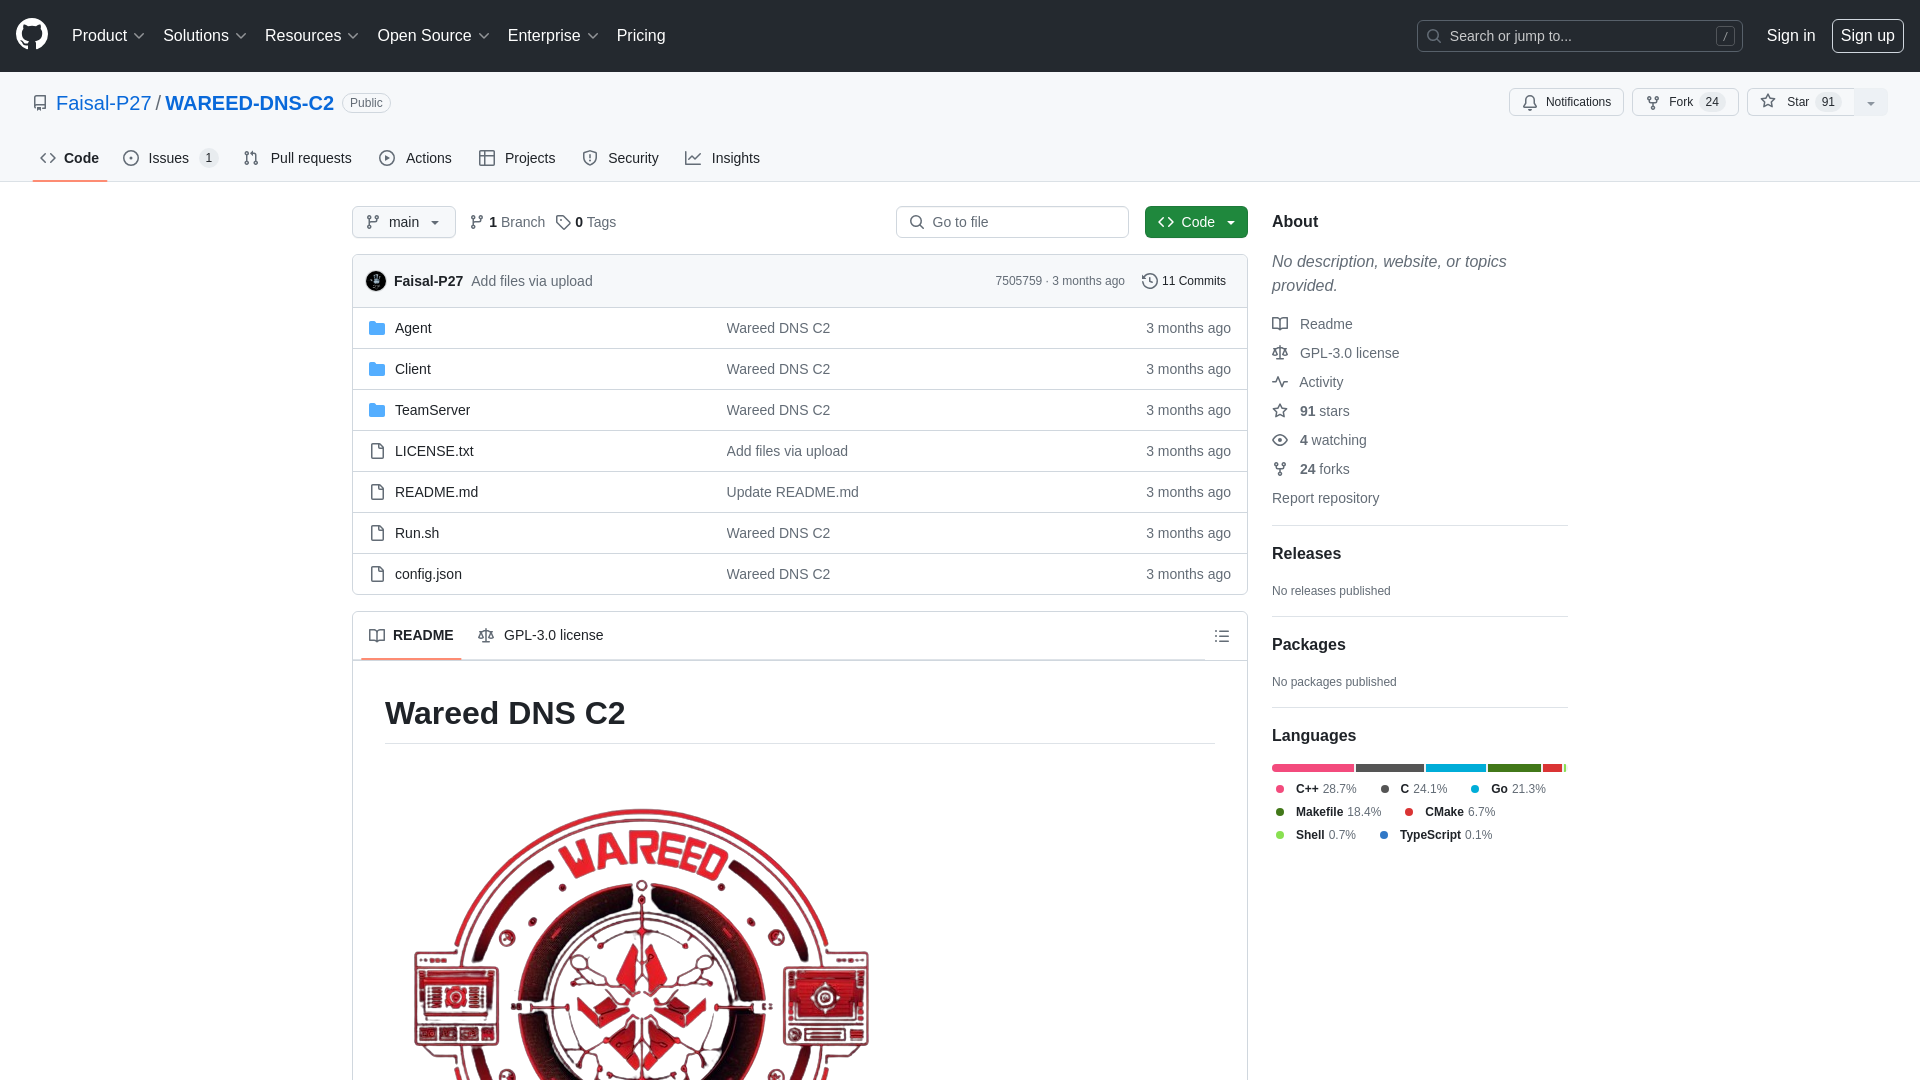Screen dimensions: 1920x1080
Task: Open the main branch dropdown
Action: point(404,222)
